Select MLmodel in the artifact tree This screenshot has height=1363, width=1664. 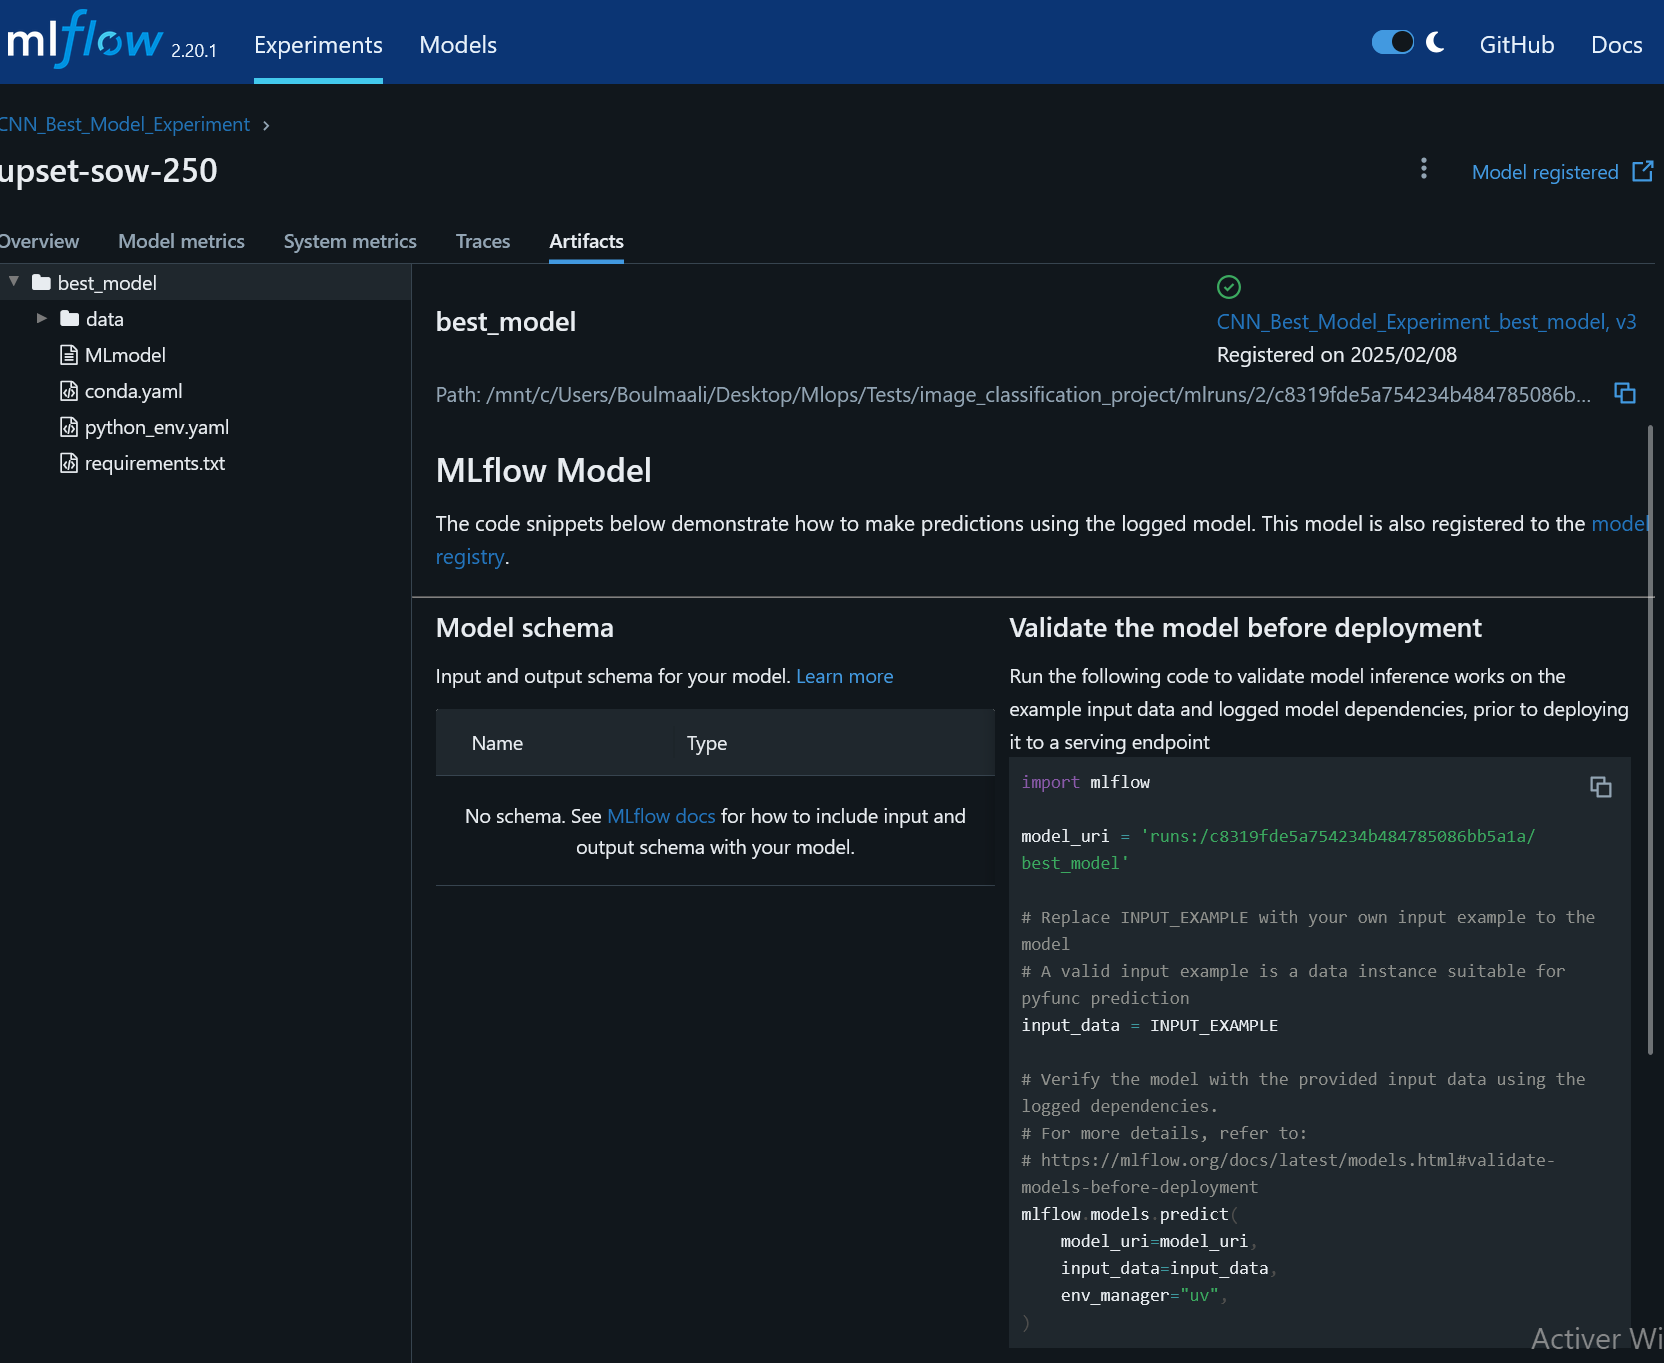(125, 355)
